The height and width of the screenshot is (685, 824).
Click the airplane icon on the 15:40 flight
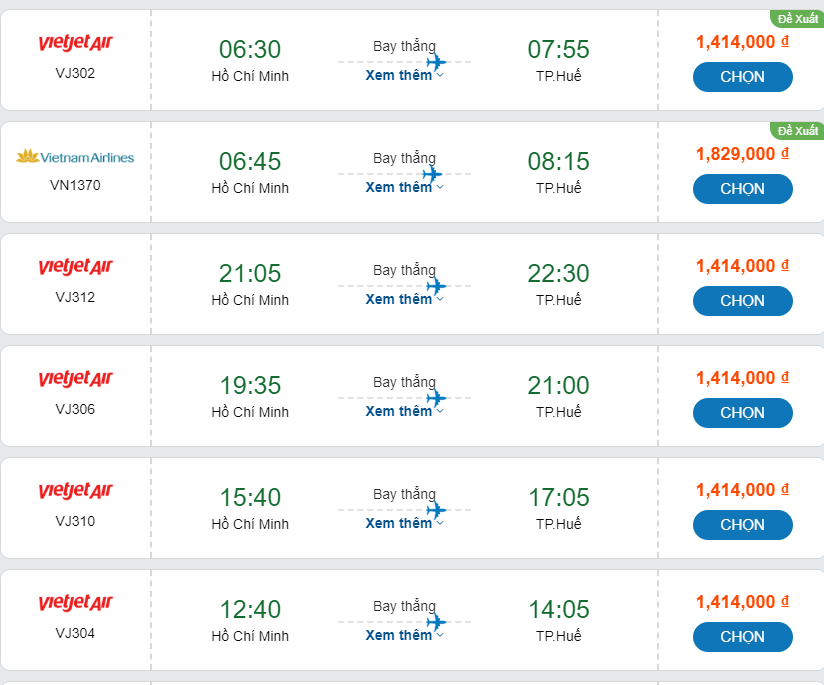click(x=435, y=510)
